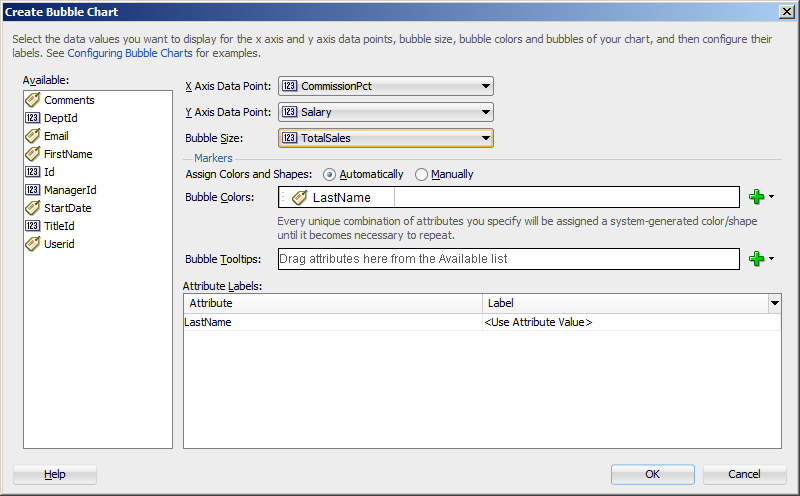The width and height of the screenshot is (800, 496).
Task: Select the LastName chip in Bubble Colors
Action: (x=337, y=197)
